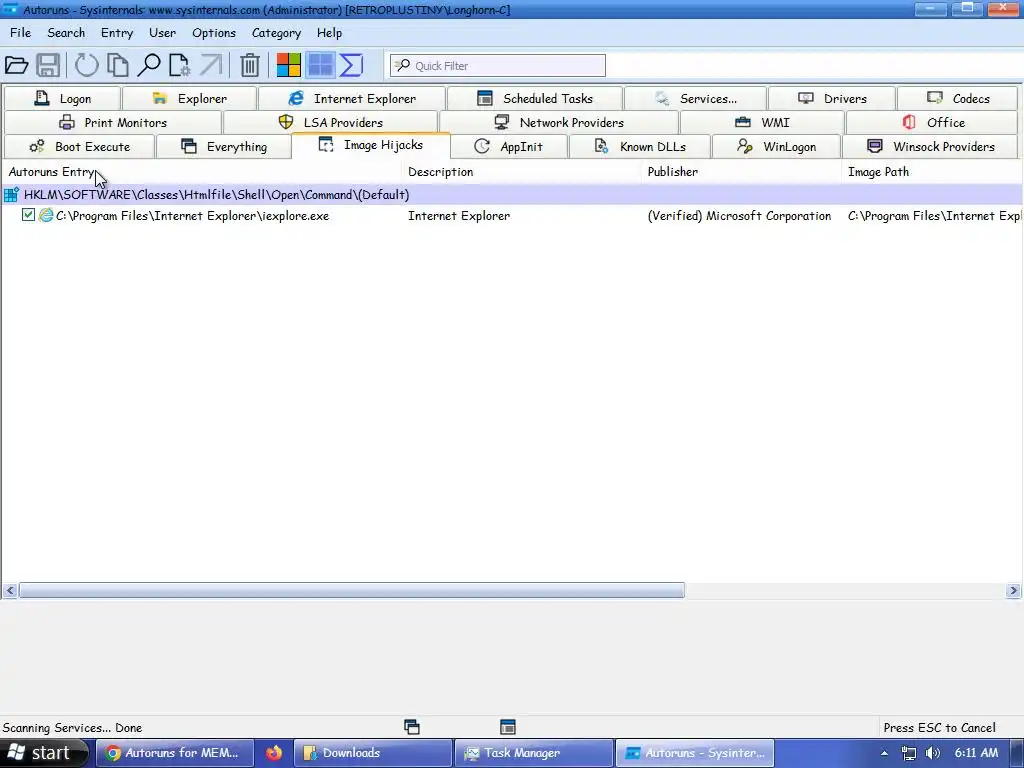The height and width of the screenshot is (768, 1024).
Task: Switch to the Boot Execute tab
Action: [79, 146]
